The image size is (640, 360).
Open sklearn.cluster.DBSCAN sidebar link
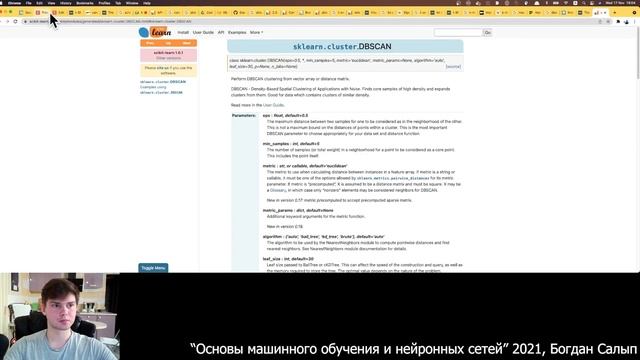click(x=163, y=82)
